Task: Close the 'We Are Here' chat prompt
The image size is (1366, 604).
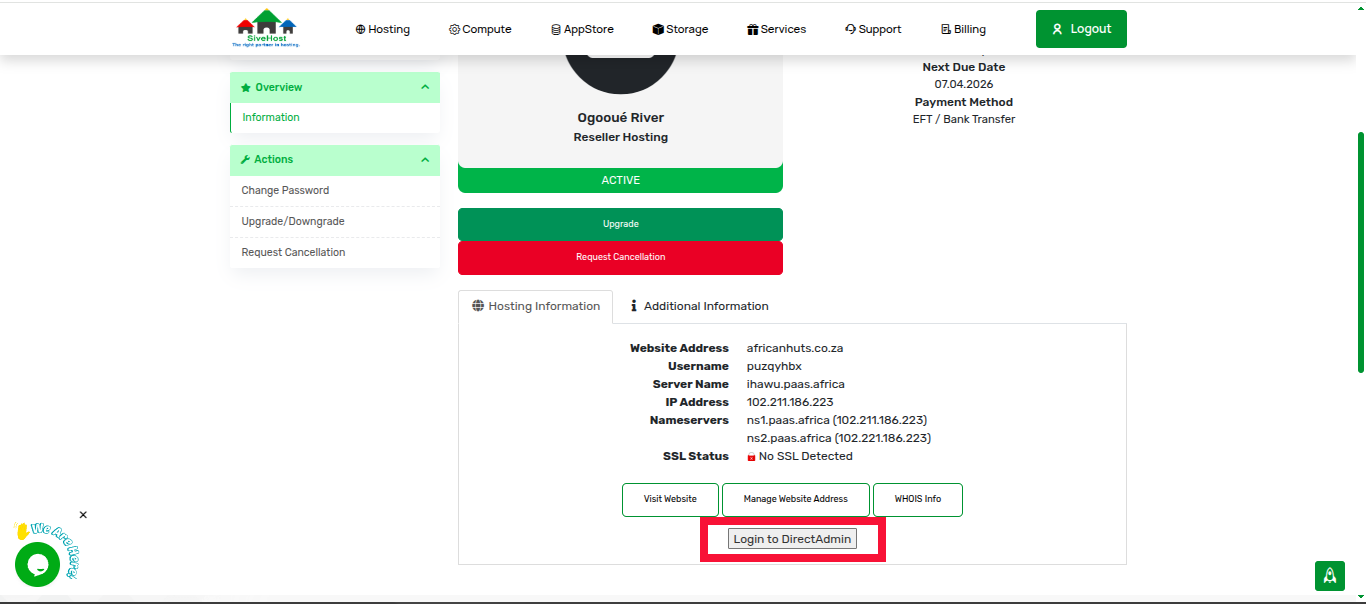Action: 83,515
